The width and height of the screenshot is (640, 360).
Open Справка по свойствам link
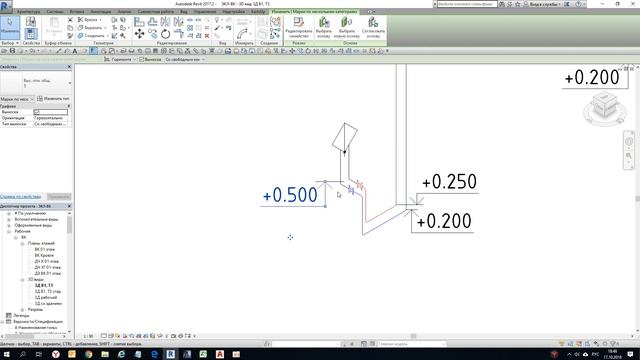21,197
